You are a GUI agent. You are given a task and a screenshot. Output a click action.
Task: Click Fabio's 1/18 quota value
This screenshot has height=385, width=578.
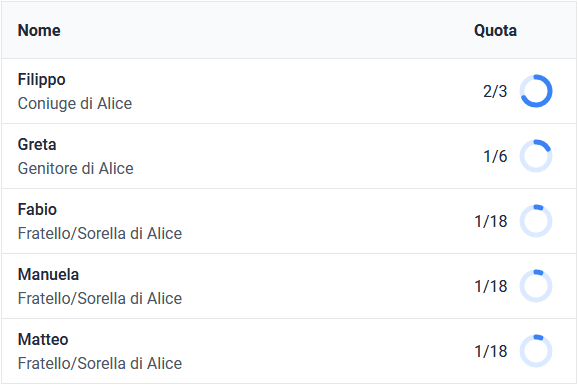pyautogui.click(x=491, y=221)
